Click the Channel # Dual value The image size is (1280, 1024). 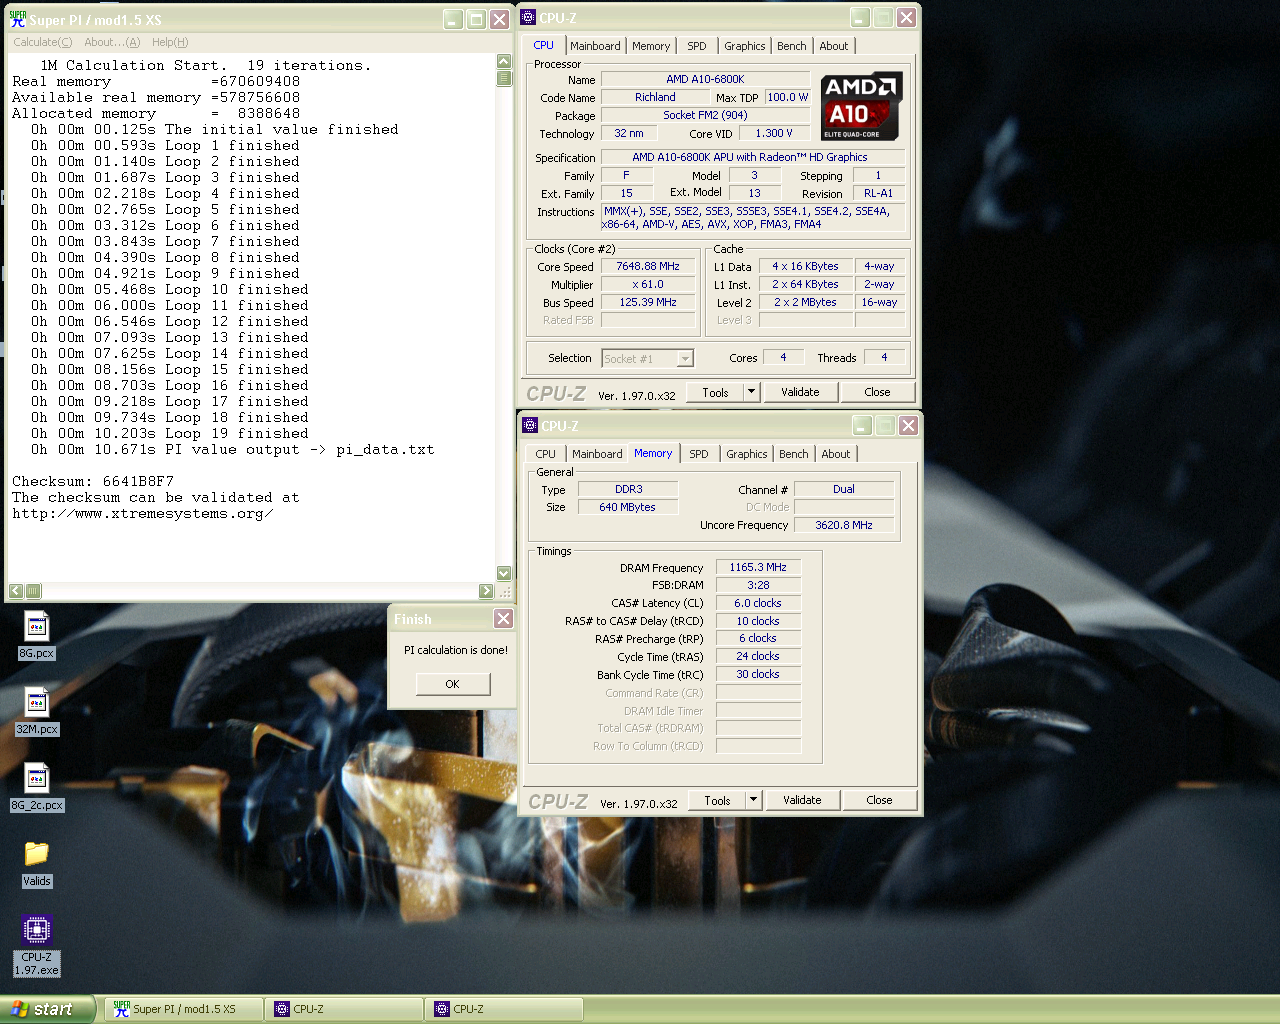click(844, 490)
